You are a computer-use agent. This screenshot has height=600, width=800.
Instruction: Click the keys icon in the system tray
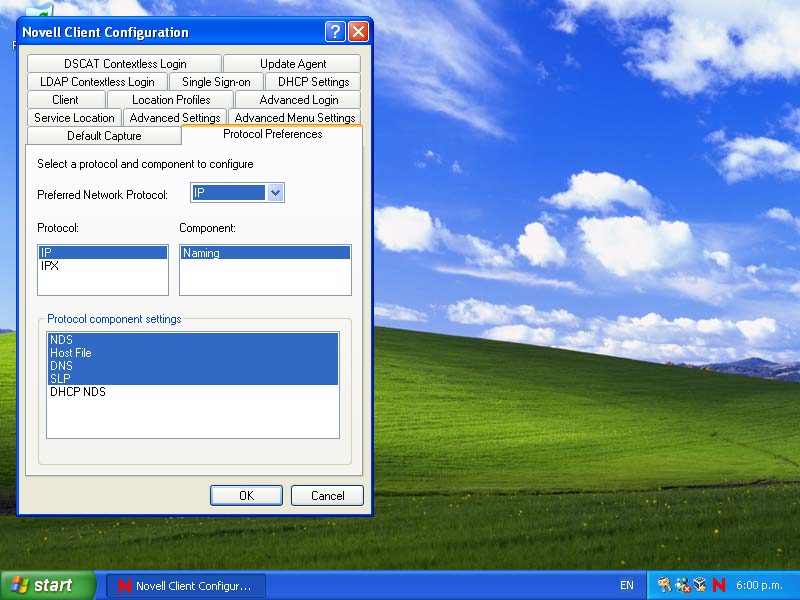[664, 585]
